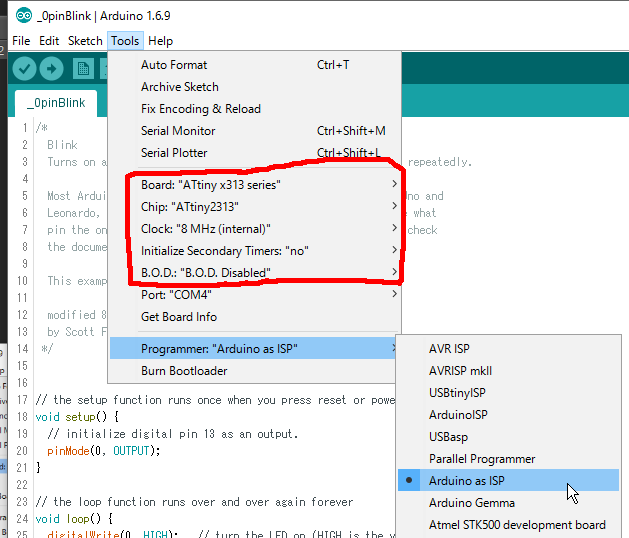This screenshot has height=538, width=629.
Task: Choose Archive Sketch menu entry
Action: click(x=255, y=87)
